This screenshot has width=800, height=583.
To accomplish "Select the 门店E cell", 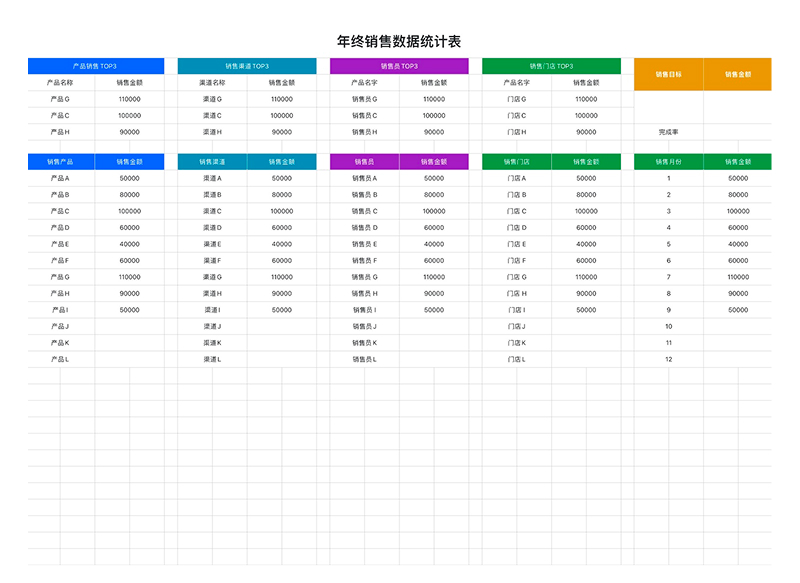I will [x=516, y=244].
